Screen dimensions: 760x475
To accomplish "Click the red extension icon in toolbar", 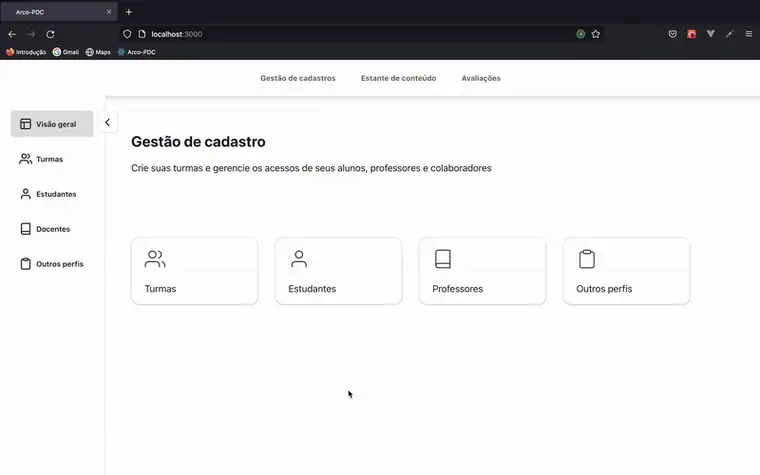I will (692, 34).
